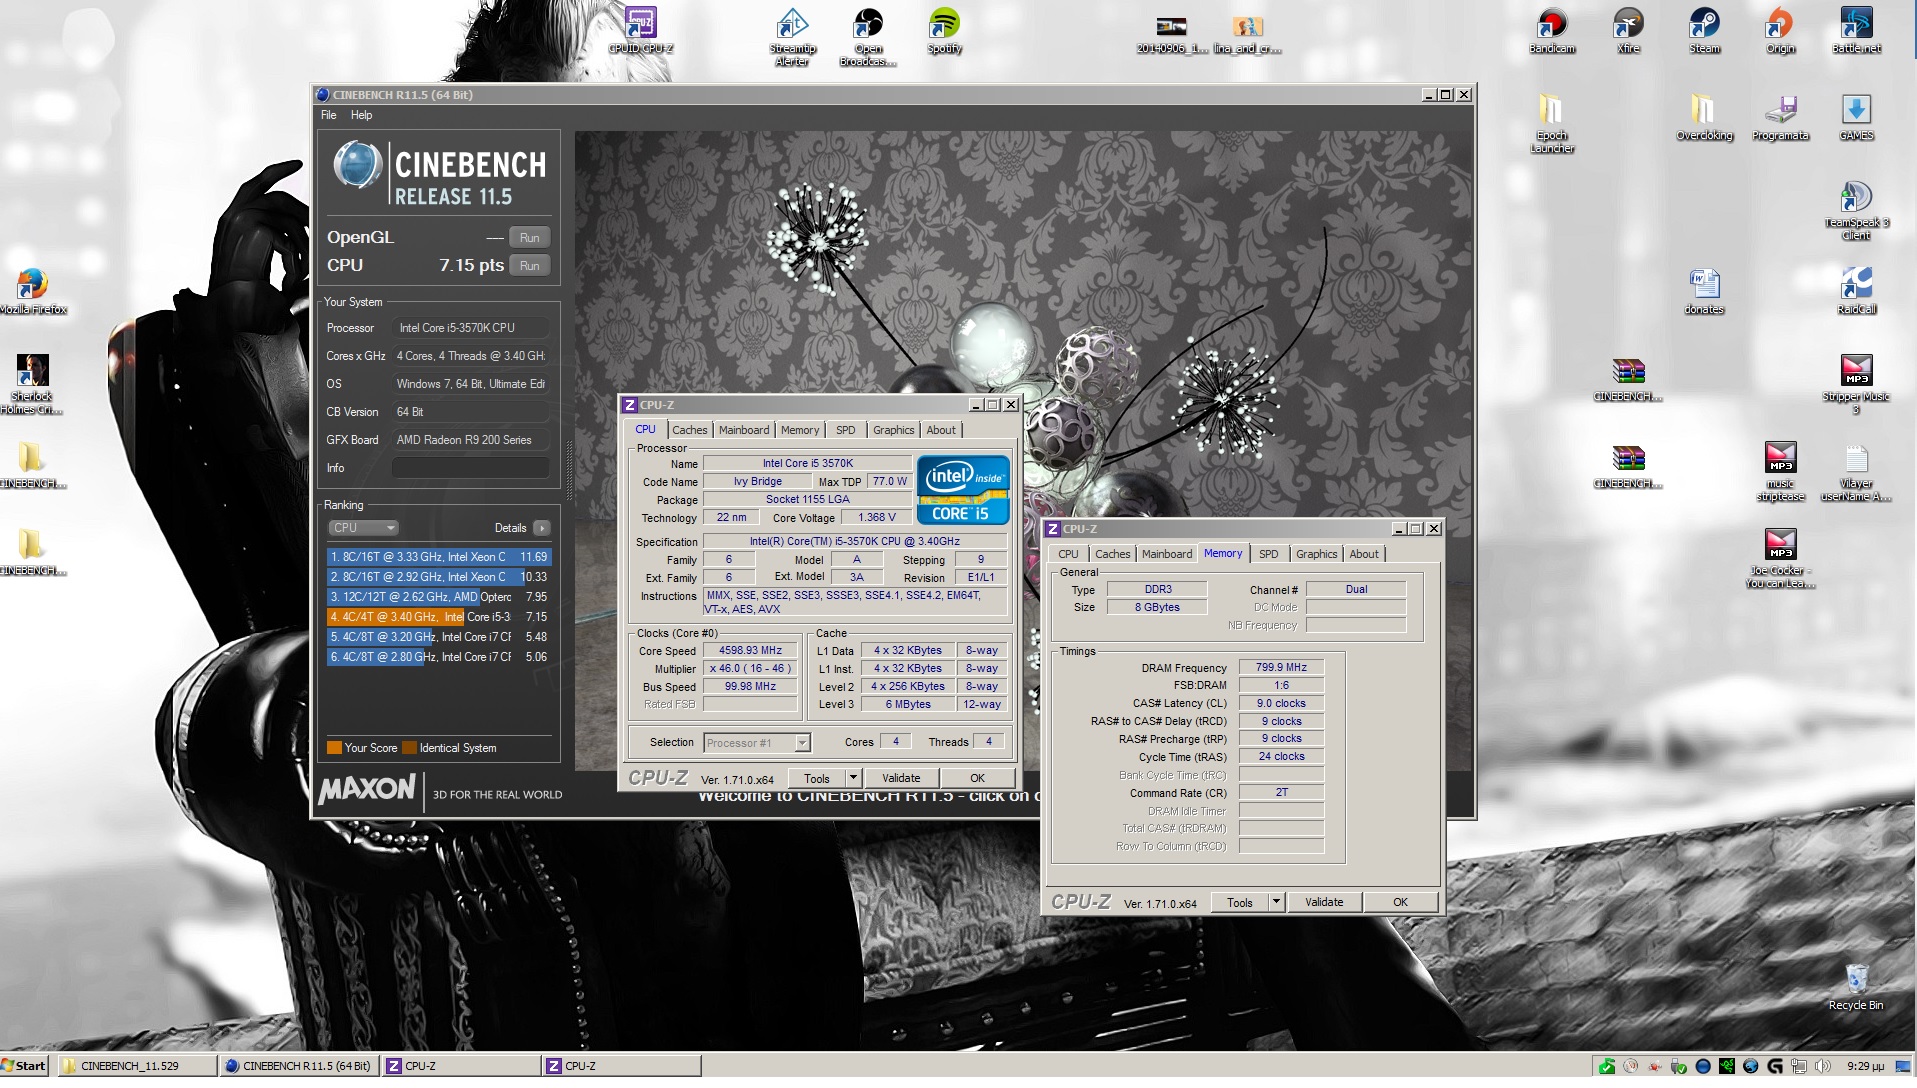
Task: Launch Origin from the desktop
Action: pyautogui.click(x=1780, y=30)
